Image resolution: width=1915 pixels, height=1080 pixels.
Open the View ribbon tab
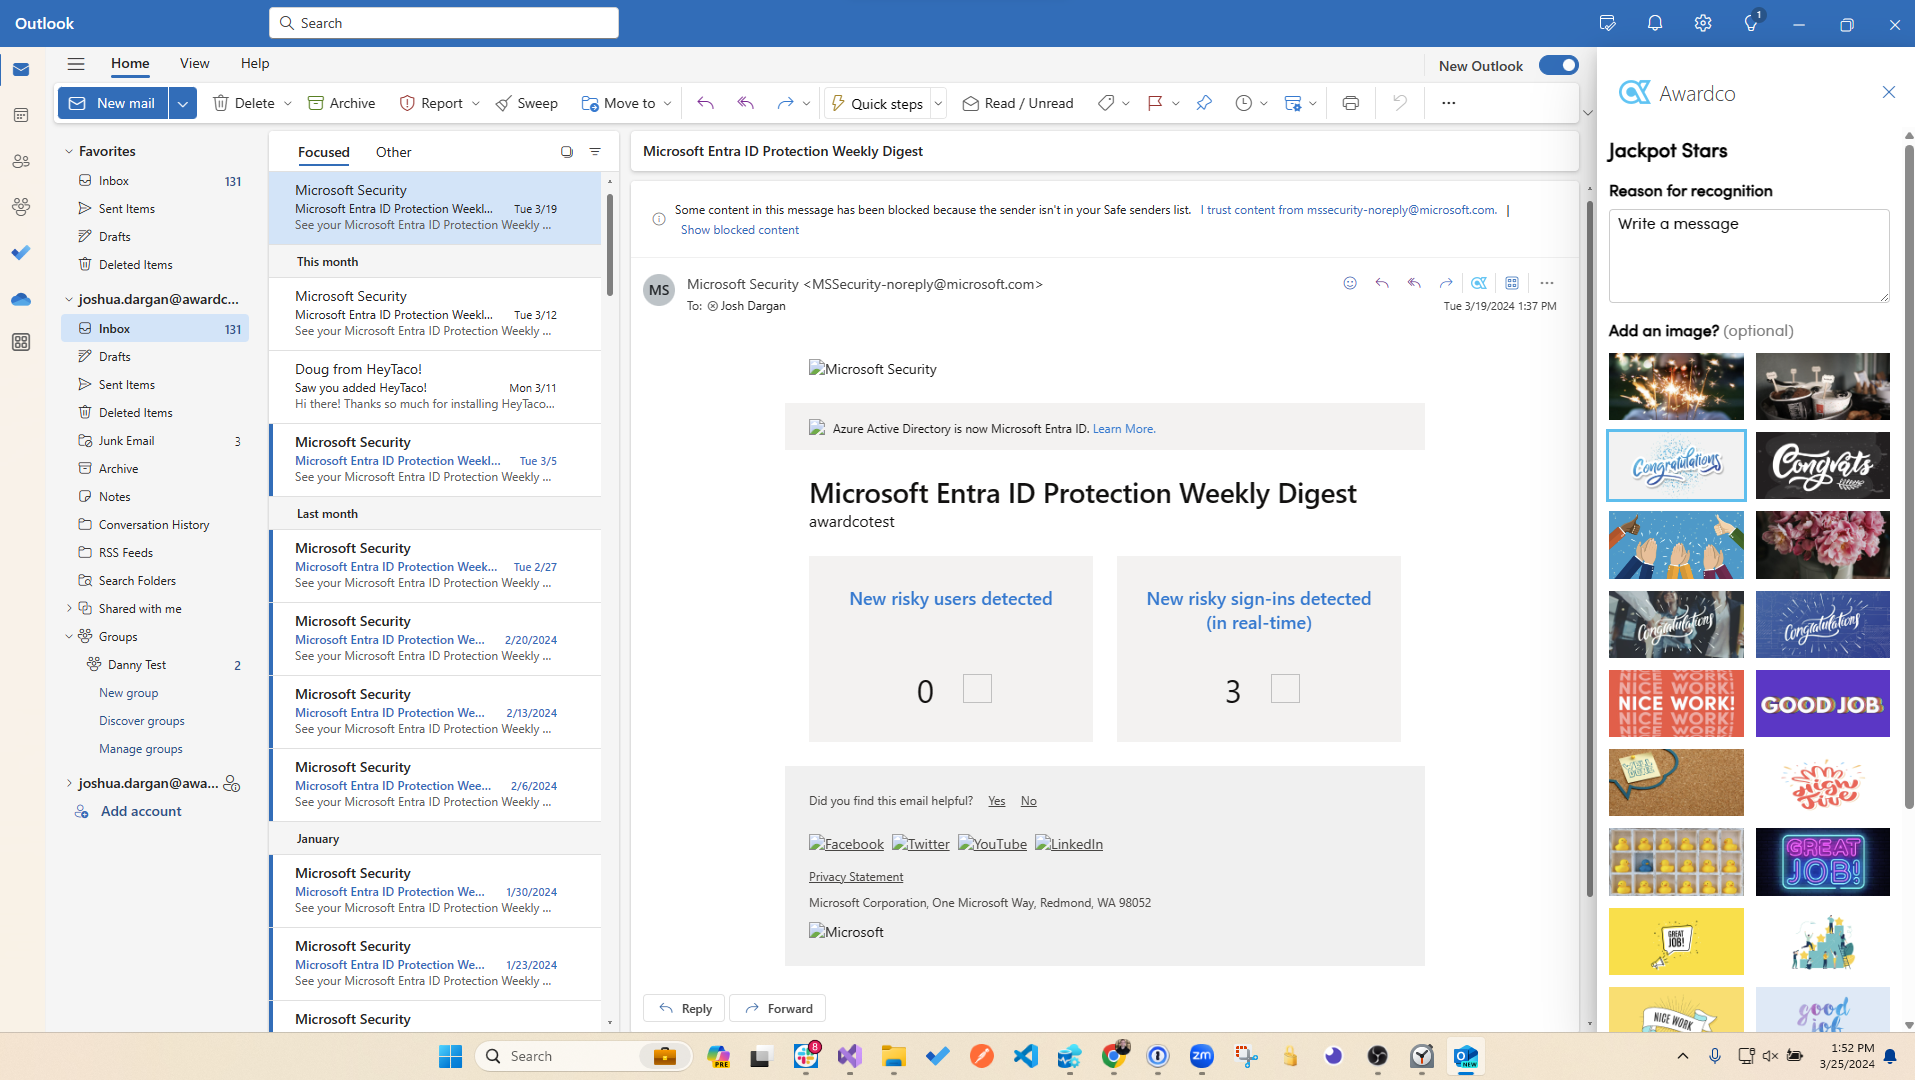click(x=194, y=63)
